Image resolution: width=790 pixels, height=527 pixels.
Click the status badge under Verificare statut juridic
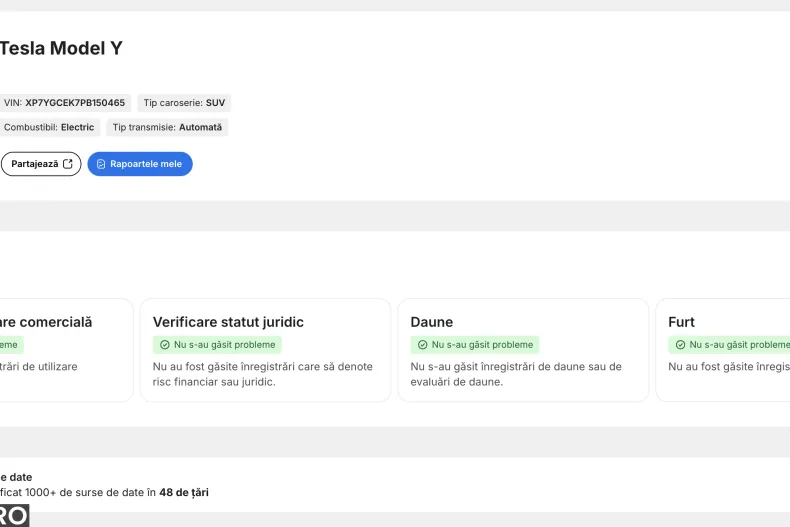[x=217, y=345]
